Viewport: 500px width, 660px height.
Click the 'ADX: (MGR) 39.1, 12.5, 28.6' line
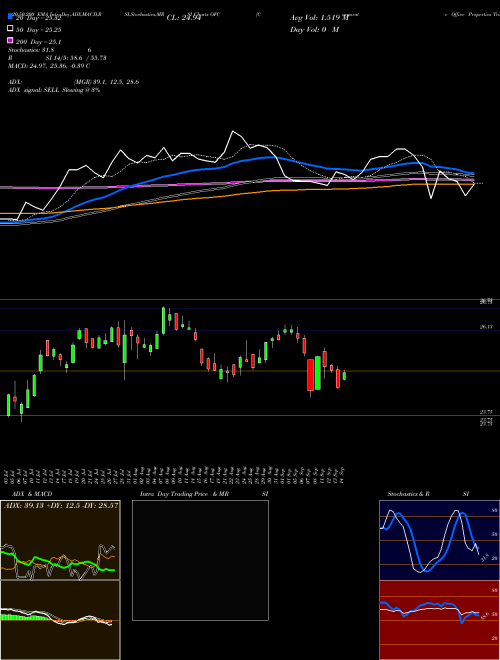(x=73, y=82)
